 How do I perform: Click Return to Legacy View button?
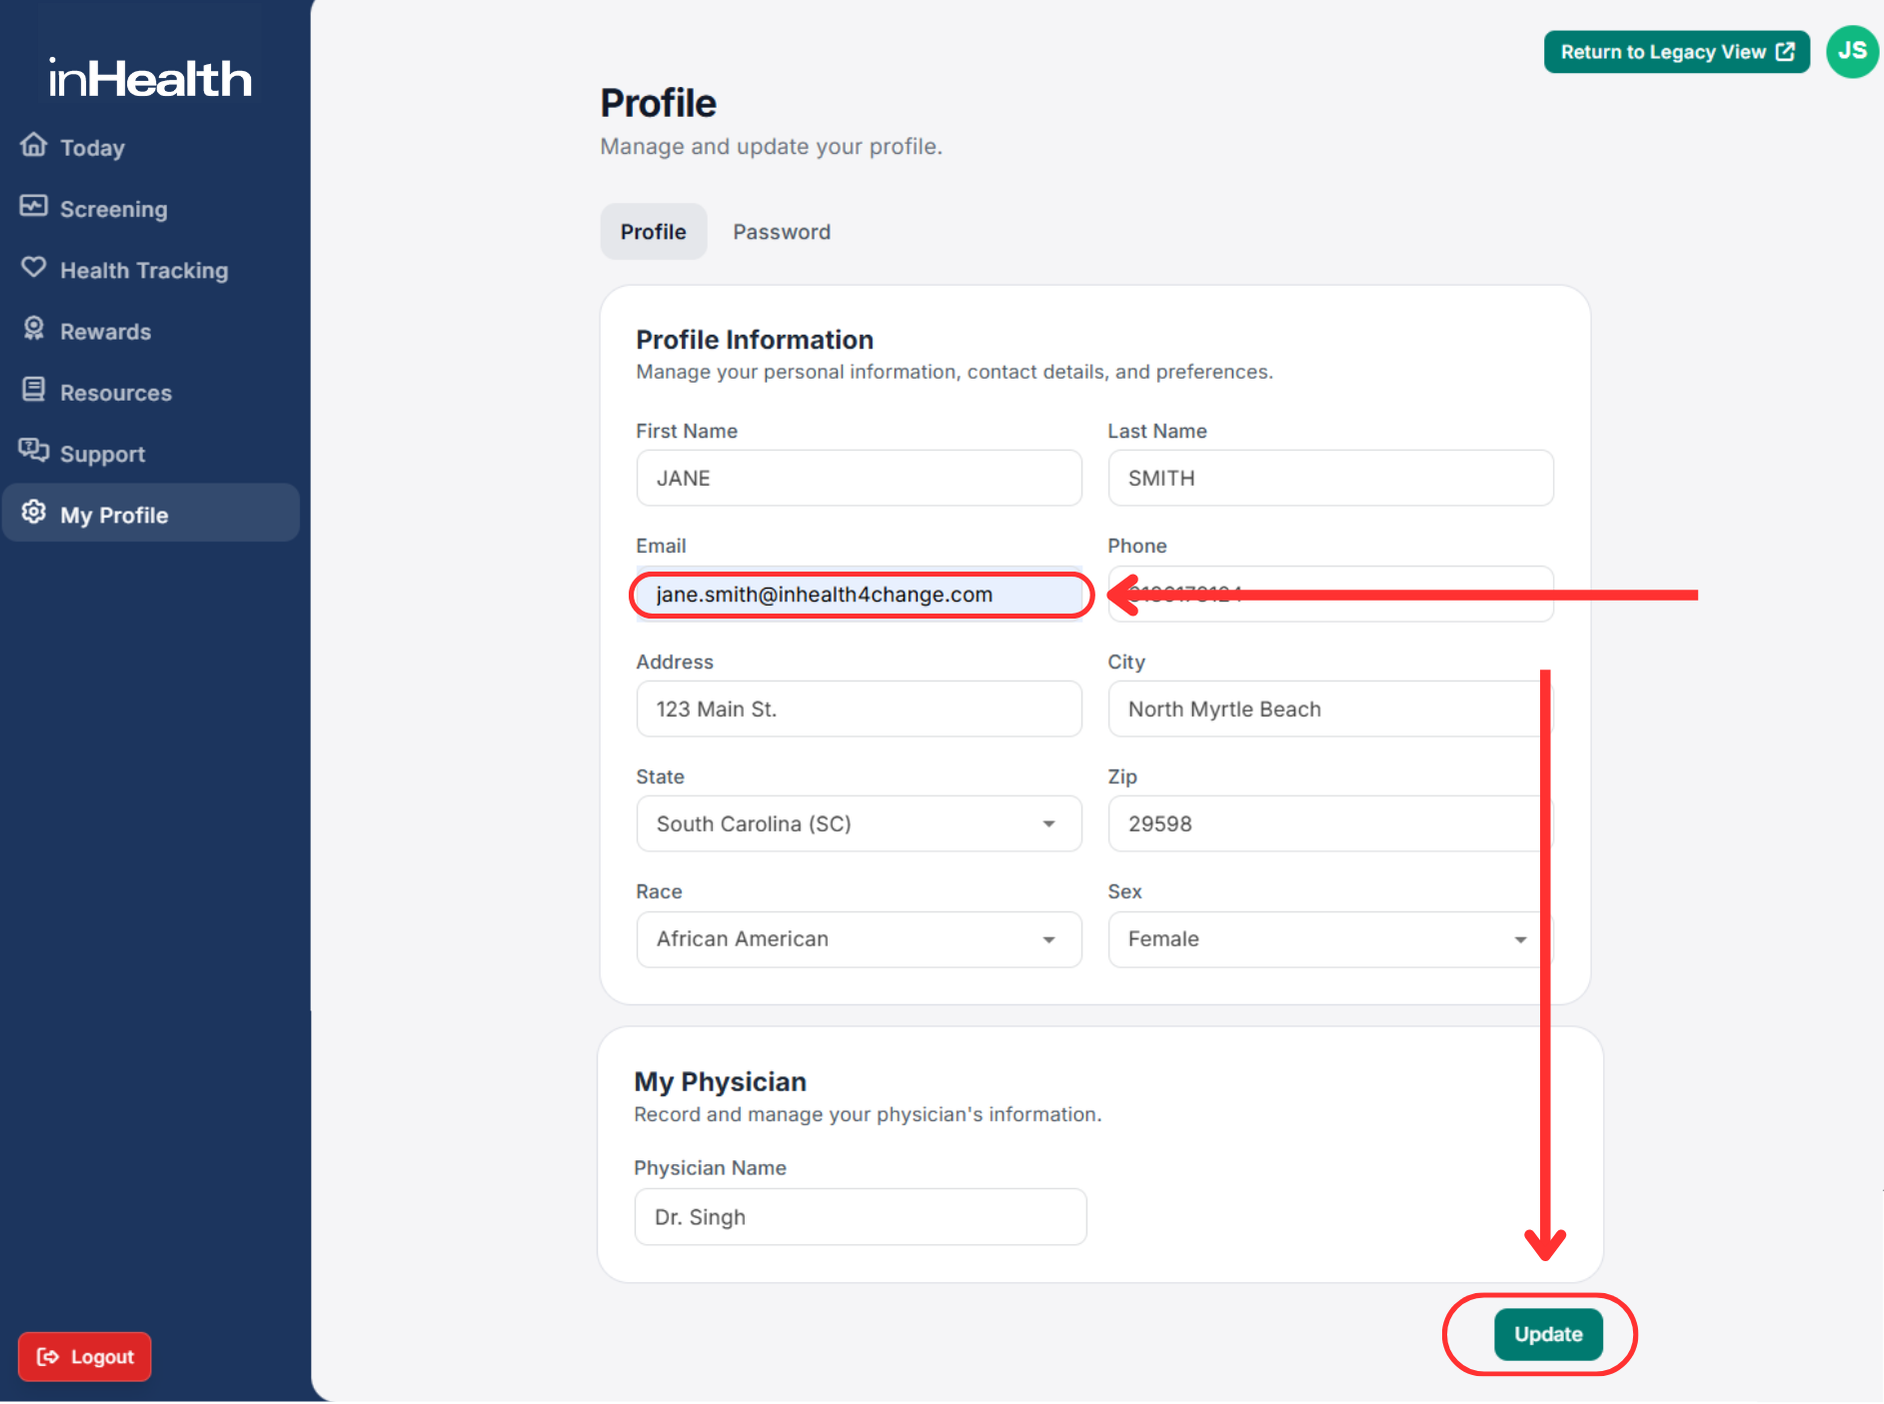click(1676, 52)
